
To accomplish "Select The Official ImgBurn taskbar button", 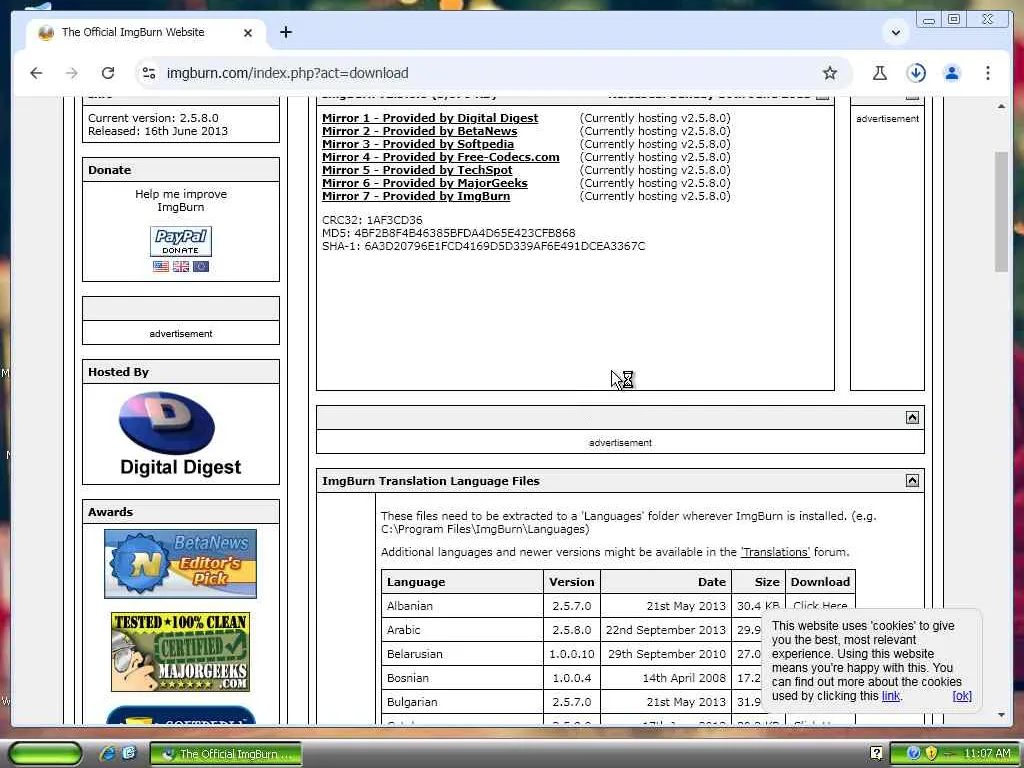I will coord(226,754).
